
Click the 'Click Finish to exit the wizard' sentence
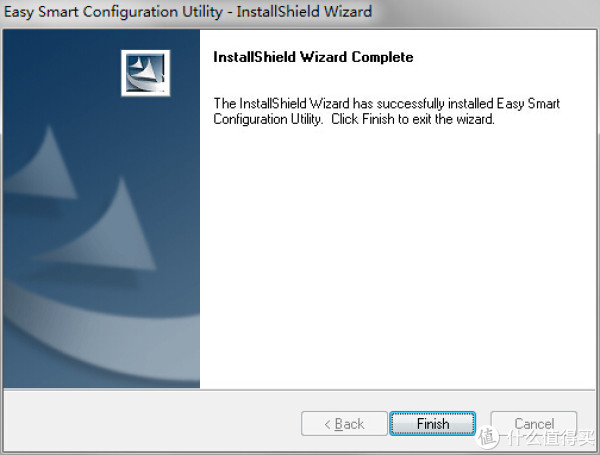point(412,119)
